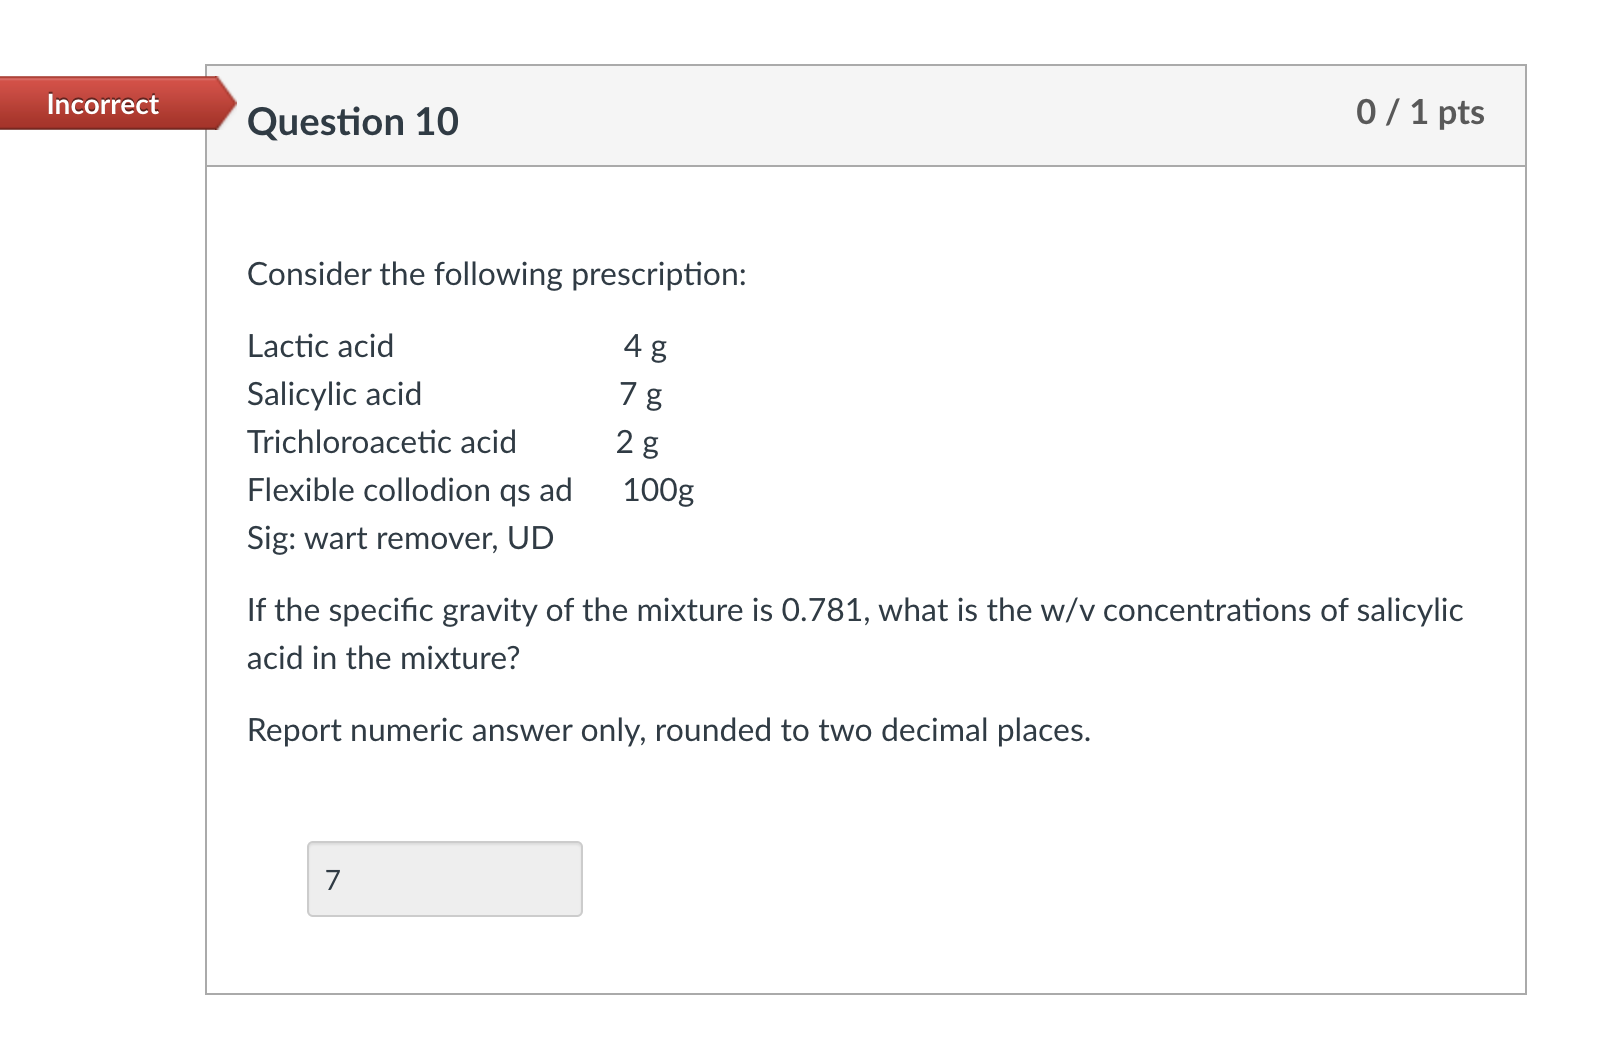Click the red Incorrect status badge
The height and width of the screenshot is (1052, 1610).
103,104
